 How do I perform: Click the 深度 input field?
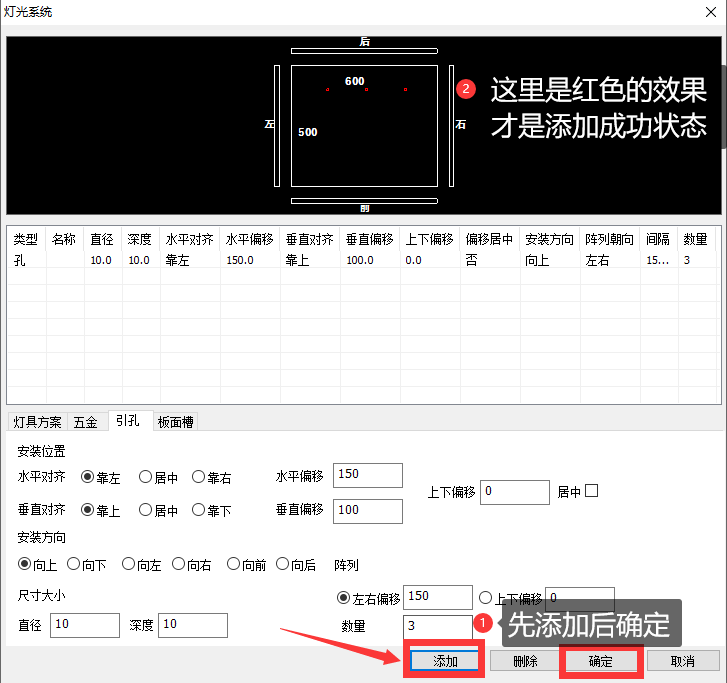coord(193,625)
